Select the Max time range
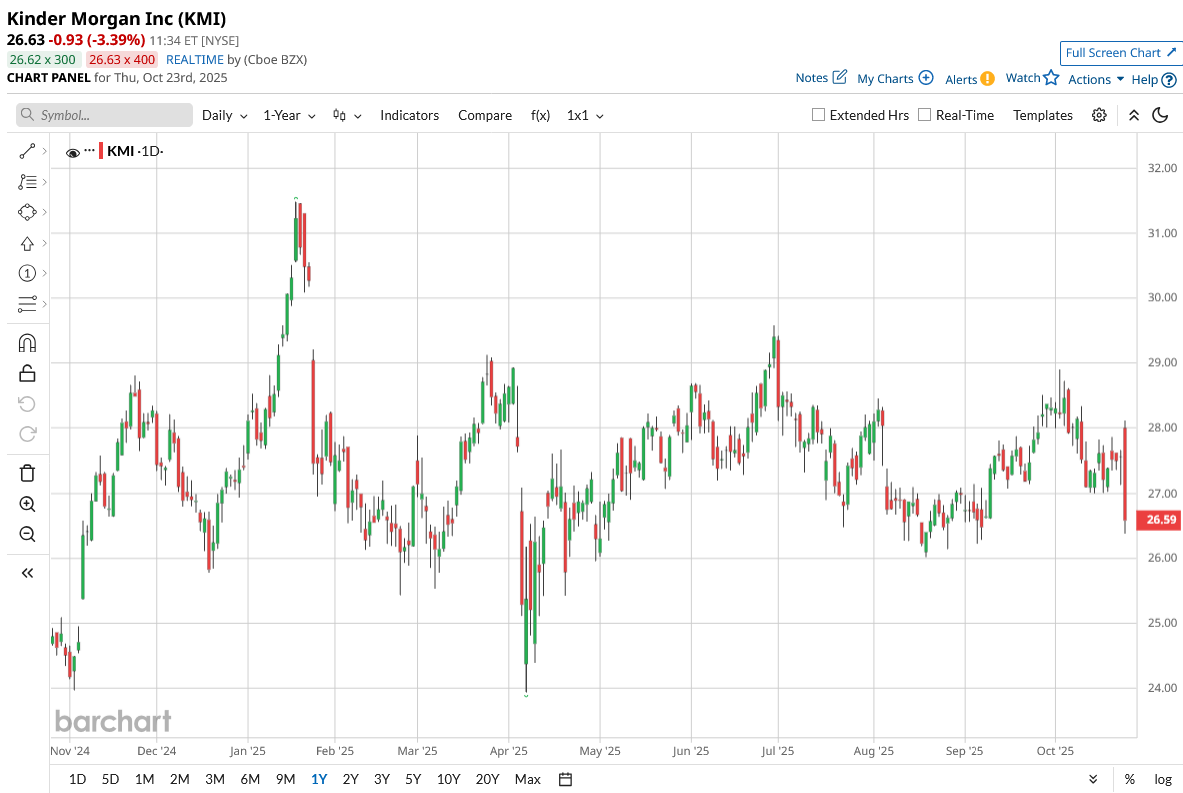Screen dimensions: 1183x793 527,779
